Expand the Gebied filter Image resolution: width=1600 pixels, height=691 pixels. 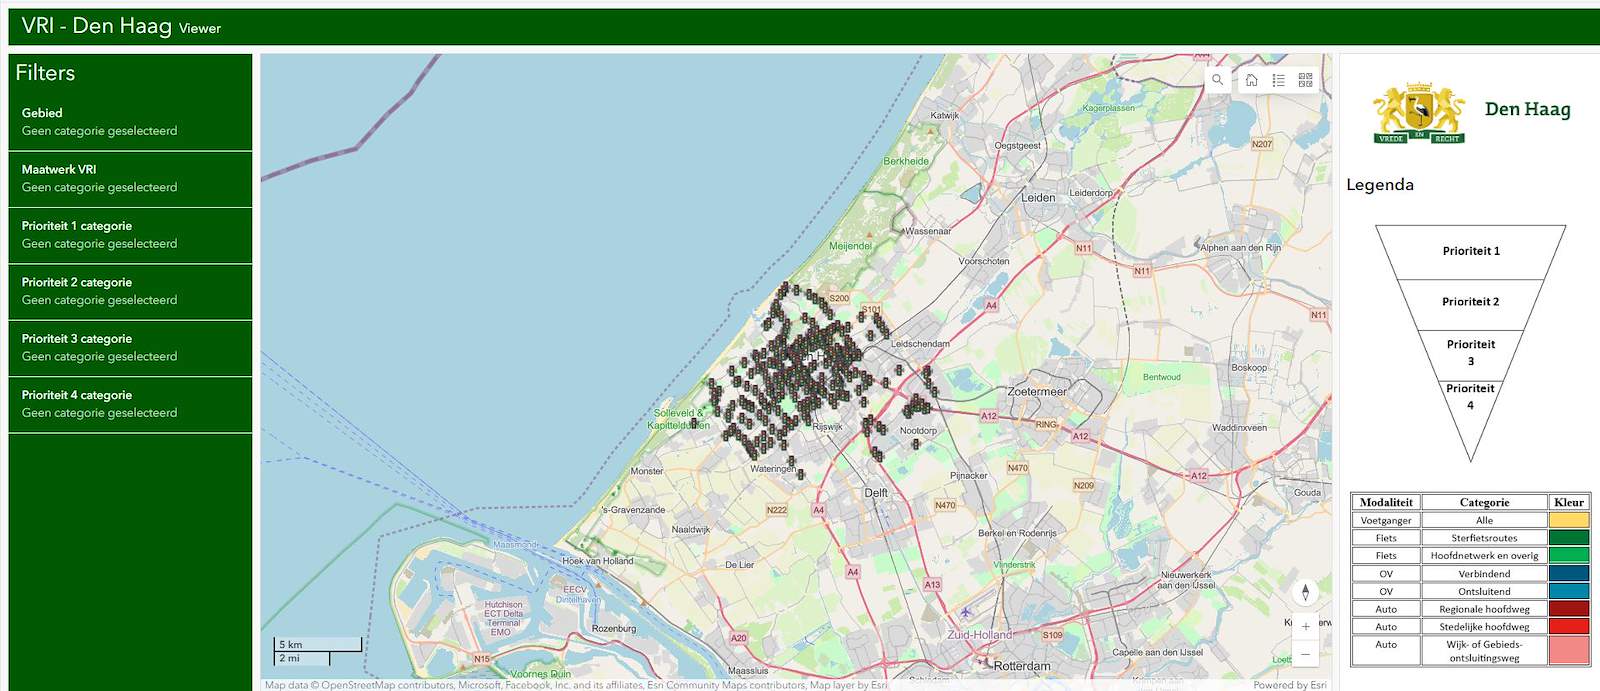tap(130, 122)
